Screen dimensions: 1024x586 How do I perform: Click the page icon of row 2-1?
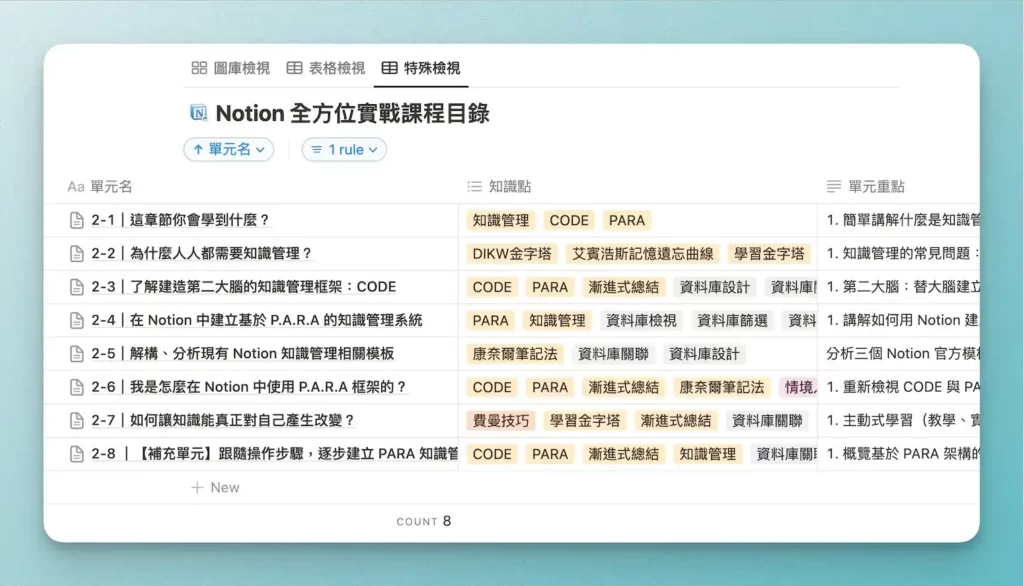pyautogui.click(x=76, y=220)
